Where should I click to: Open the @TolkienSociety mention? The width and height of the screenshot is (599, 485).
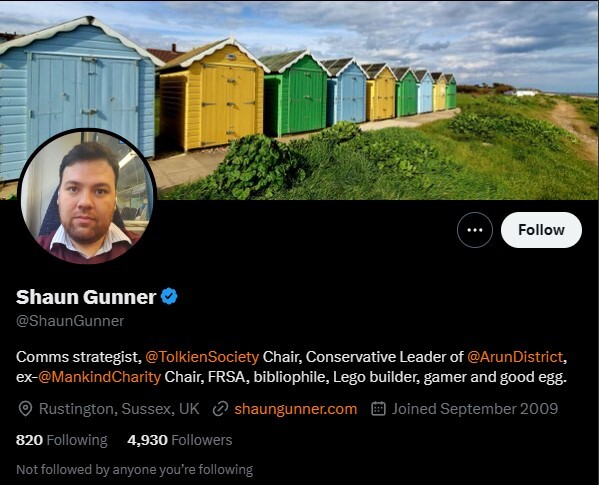coord(202,357)
